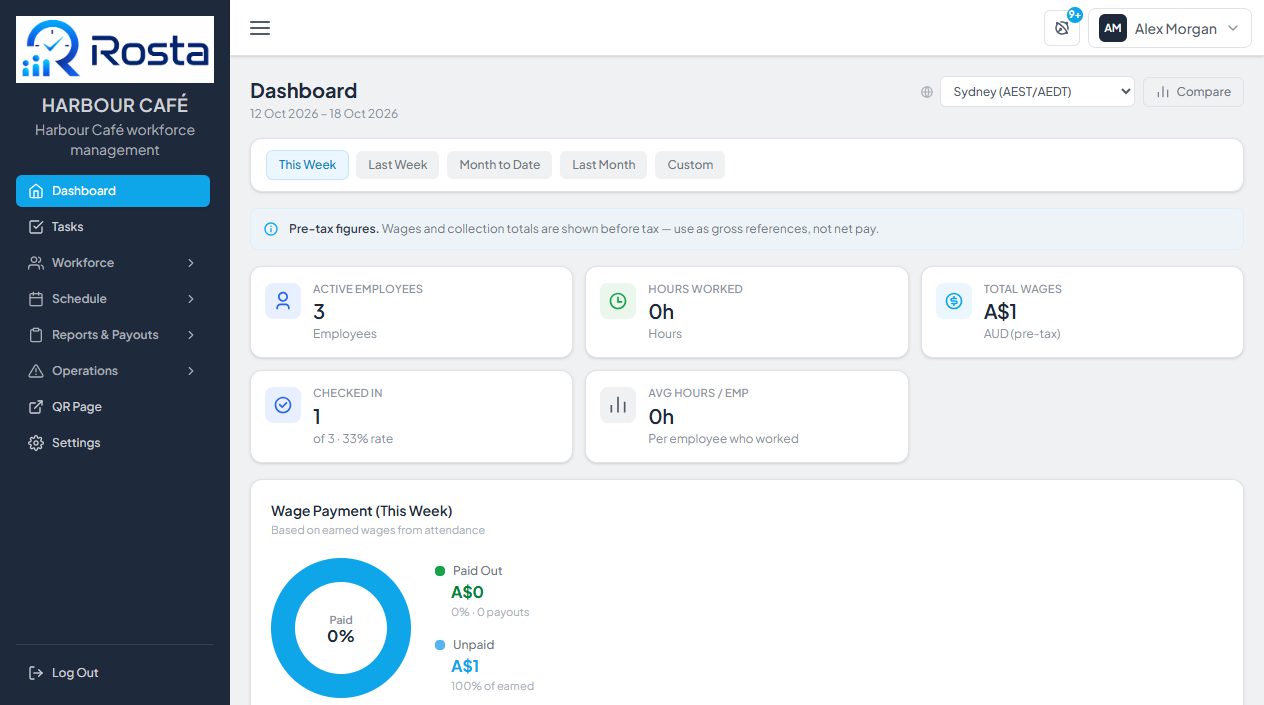Click the Rosta logo
The width and height of the screenshot is (1264, 705).
(x=115, y=49)
